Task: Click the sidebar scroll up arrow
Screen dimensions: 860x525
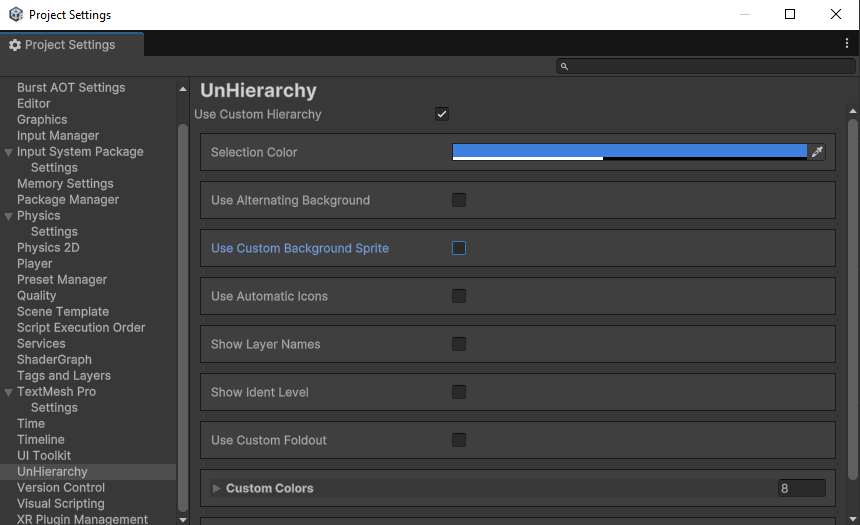Action: [x=182, y=89]
